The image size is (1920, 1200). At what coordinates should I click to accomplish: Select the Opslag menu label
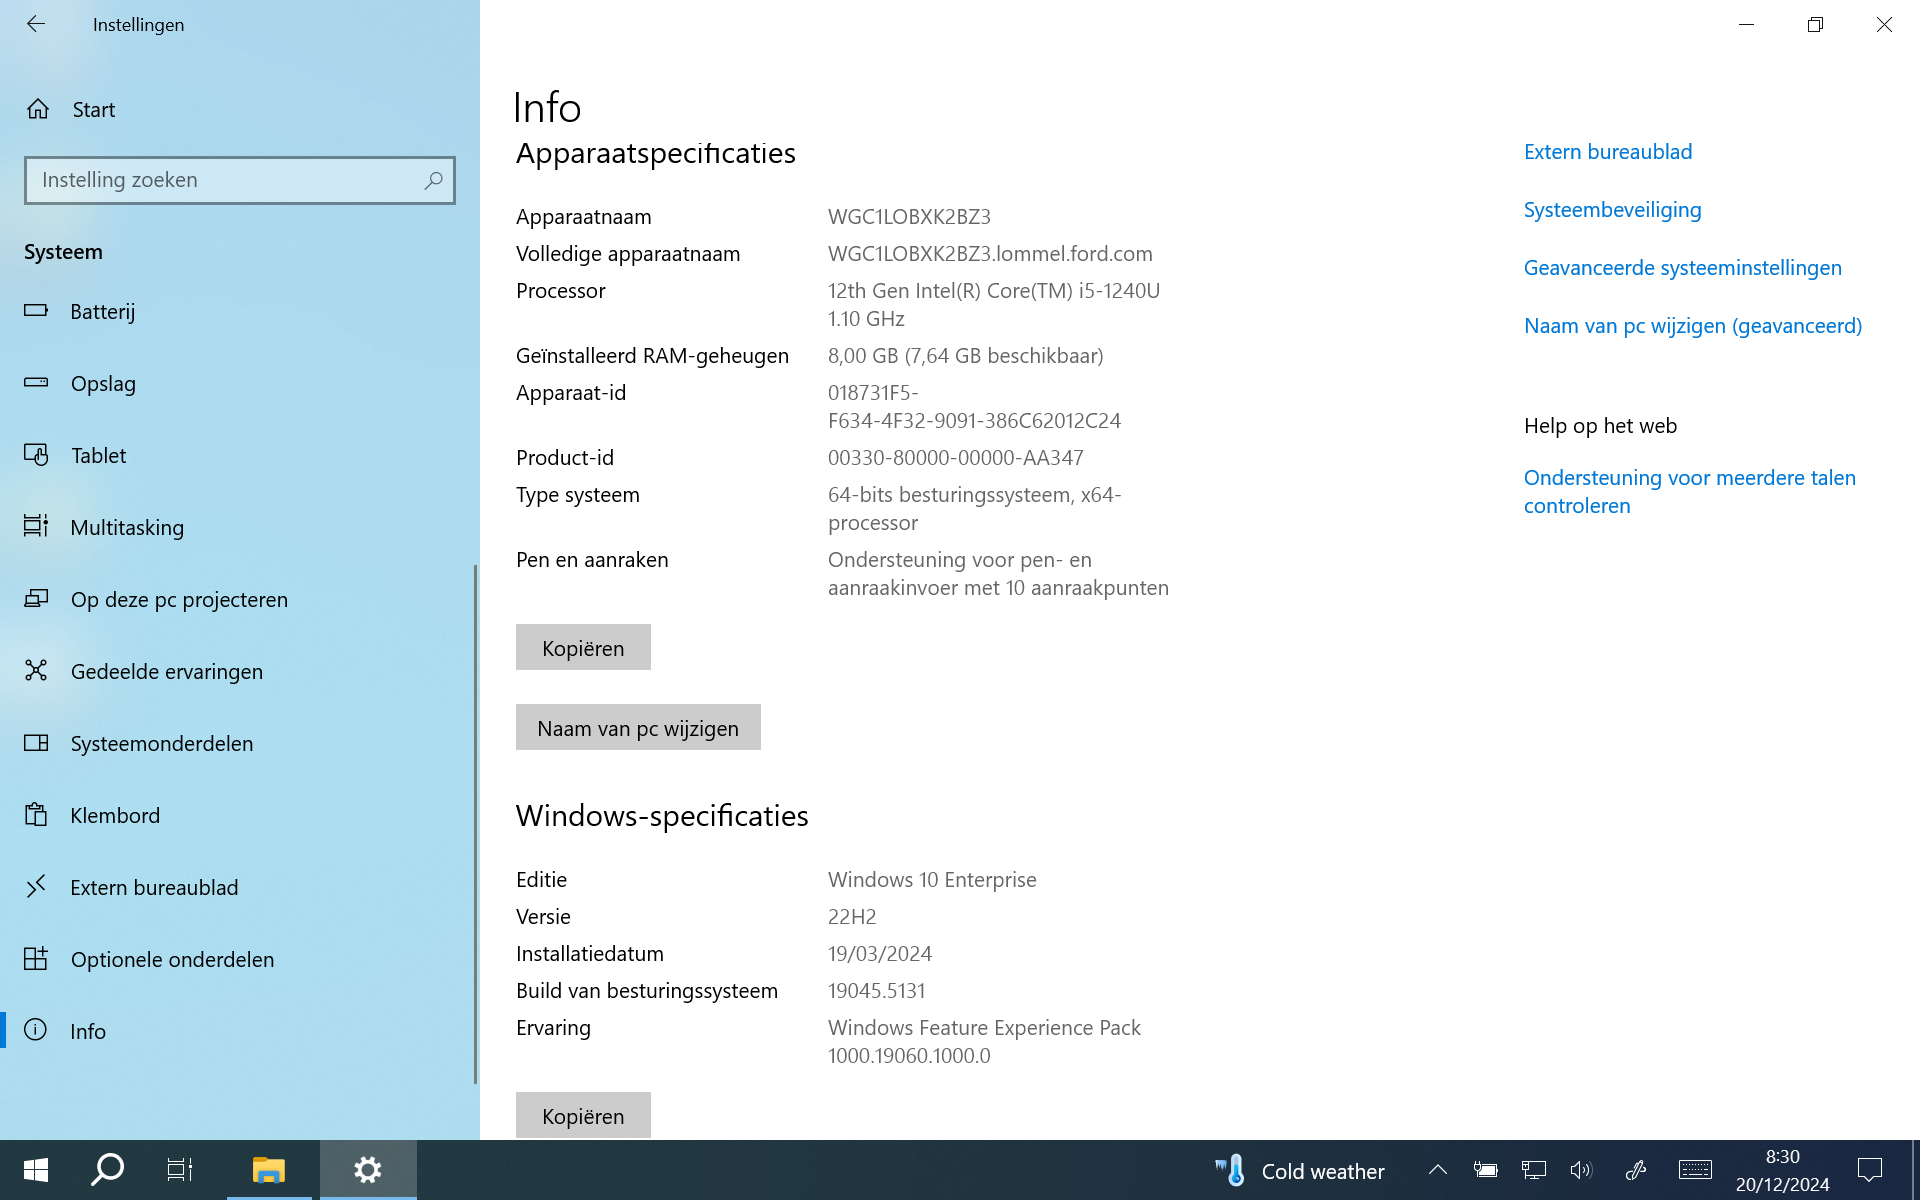click(103, 384)
